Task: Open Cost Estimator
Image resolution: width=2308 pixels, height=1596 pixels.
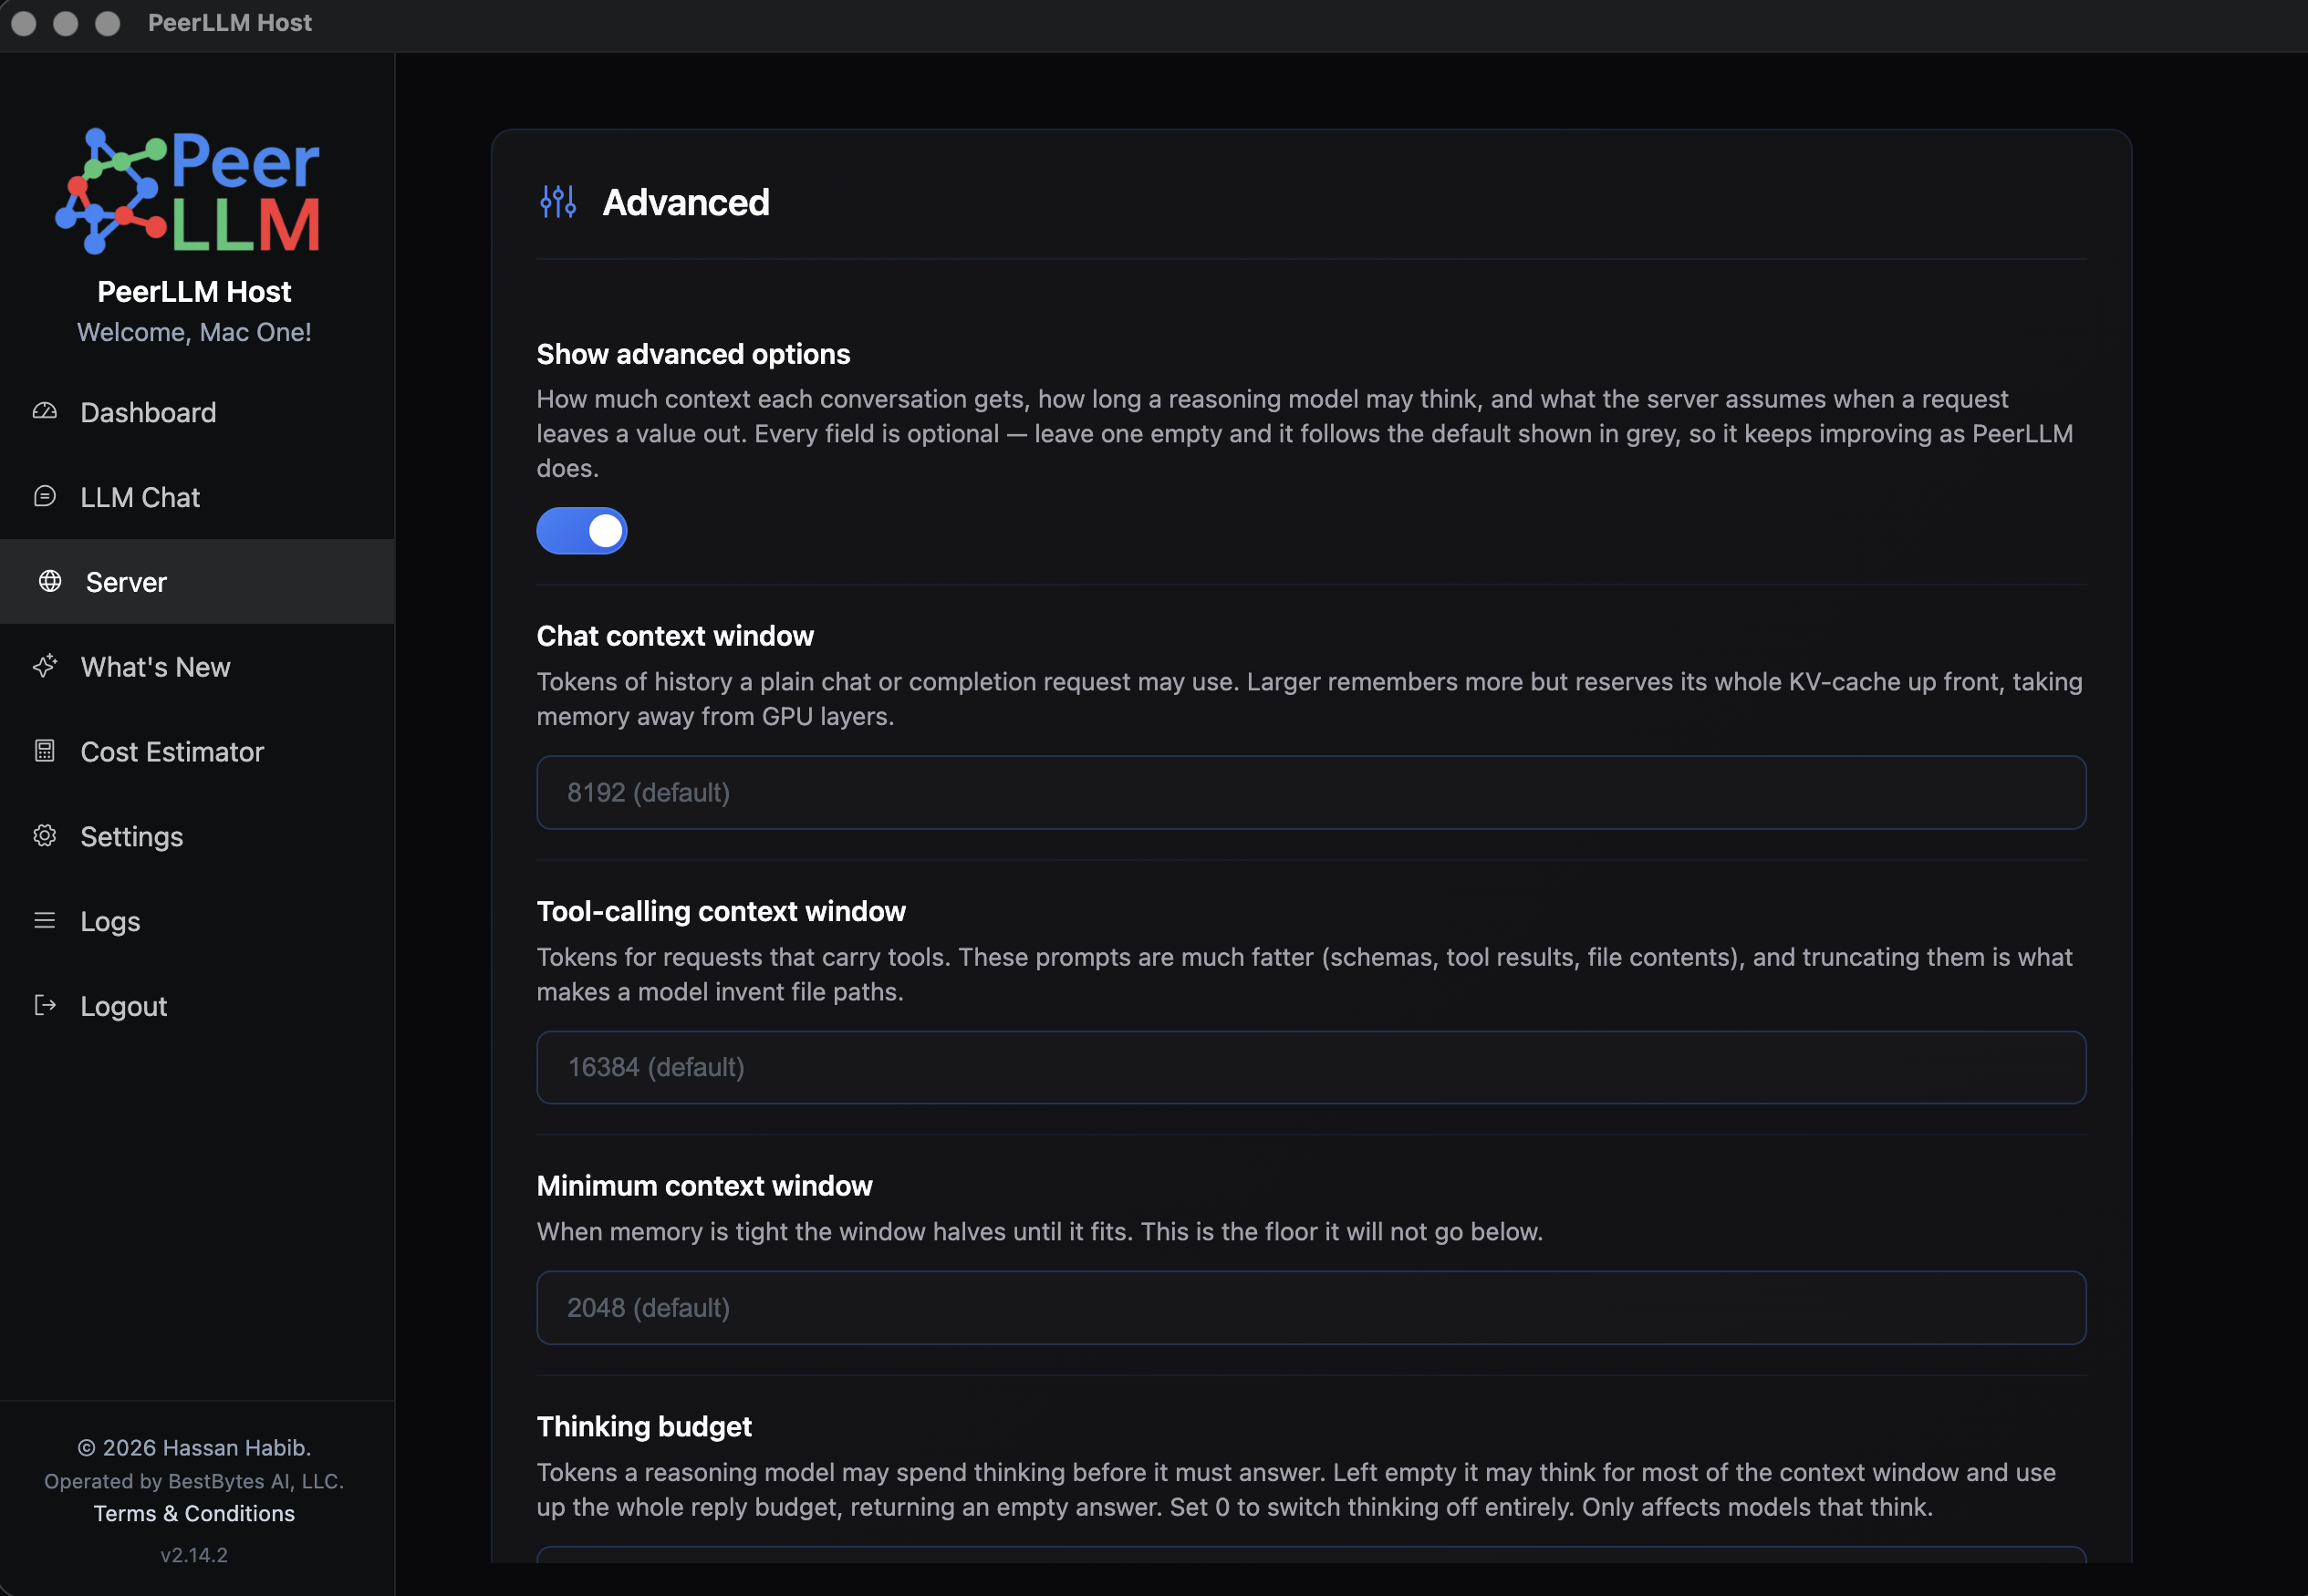Action: [x=197, y=752]
